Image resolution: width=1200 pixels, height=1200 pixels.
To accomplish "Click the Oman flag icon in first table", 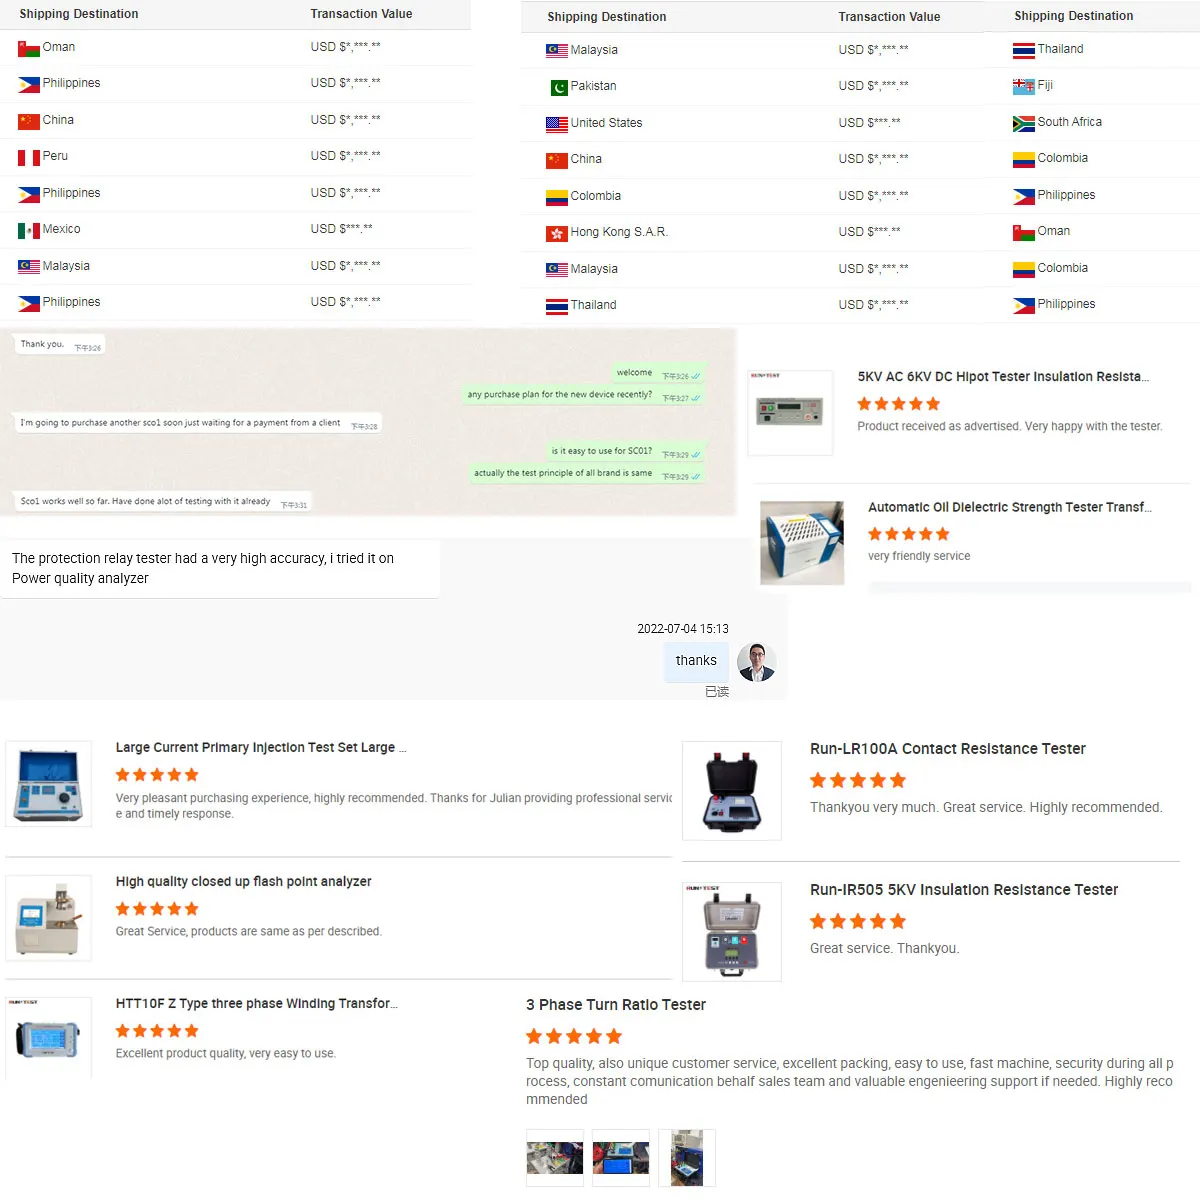I will pos(29,48).
